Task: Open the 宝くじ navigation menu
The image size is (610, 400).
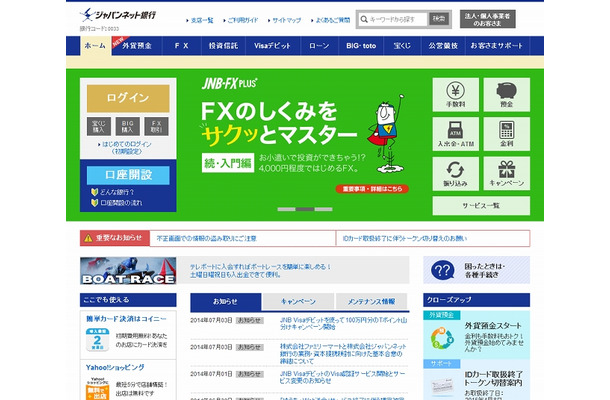Action: point(402,46)
